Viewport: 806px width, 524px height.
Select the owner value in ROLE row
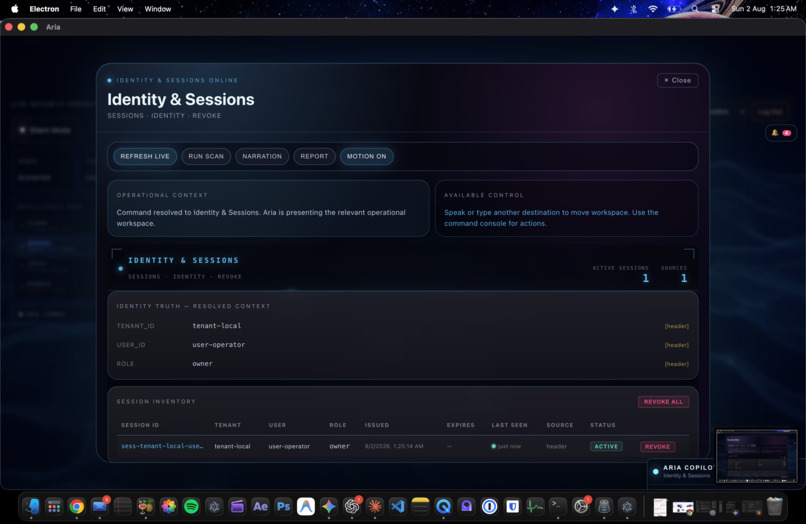tap(202, 364)
